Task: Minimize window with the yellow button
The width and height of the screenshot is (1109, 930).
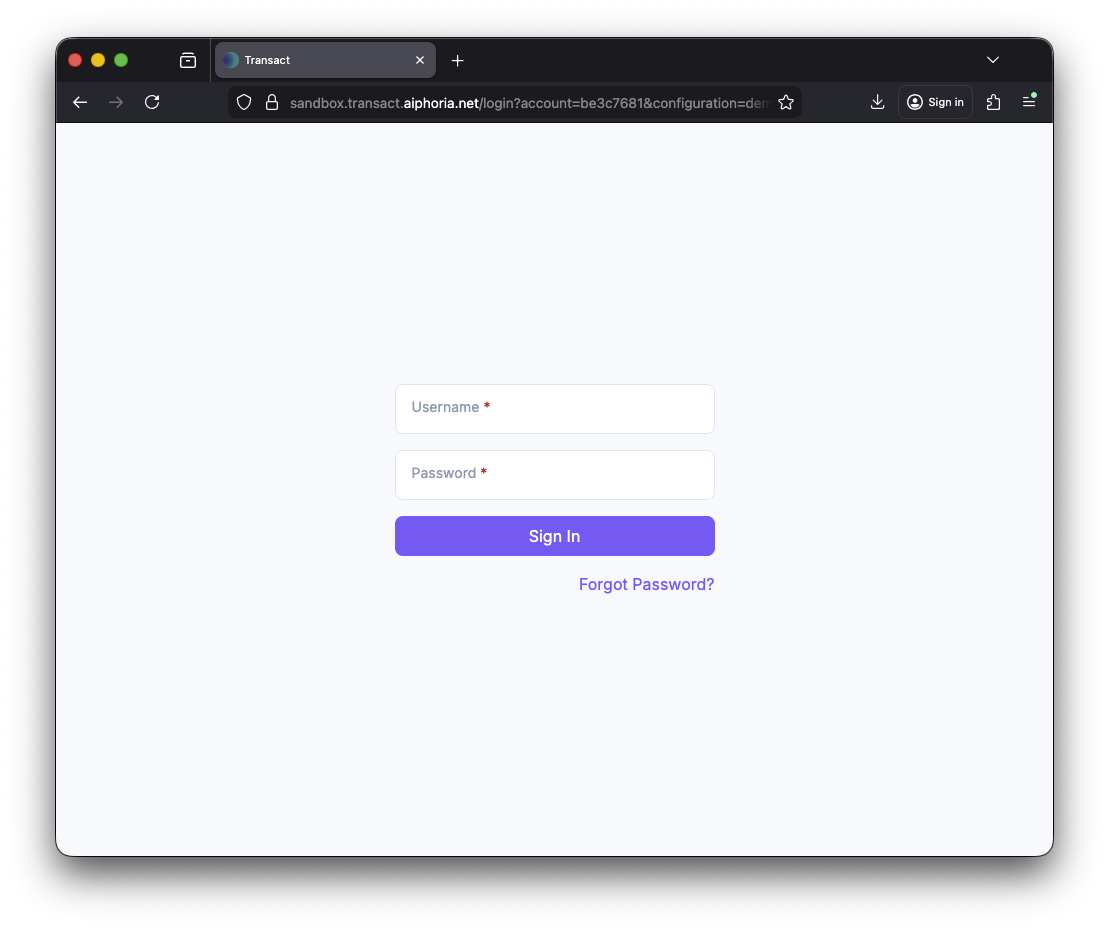Action: click(98, 60)
